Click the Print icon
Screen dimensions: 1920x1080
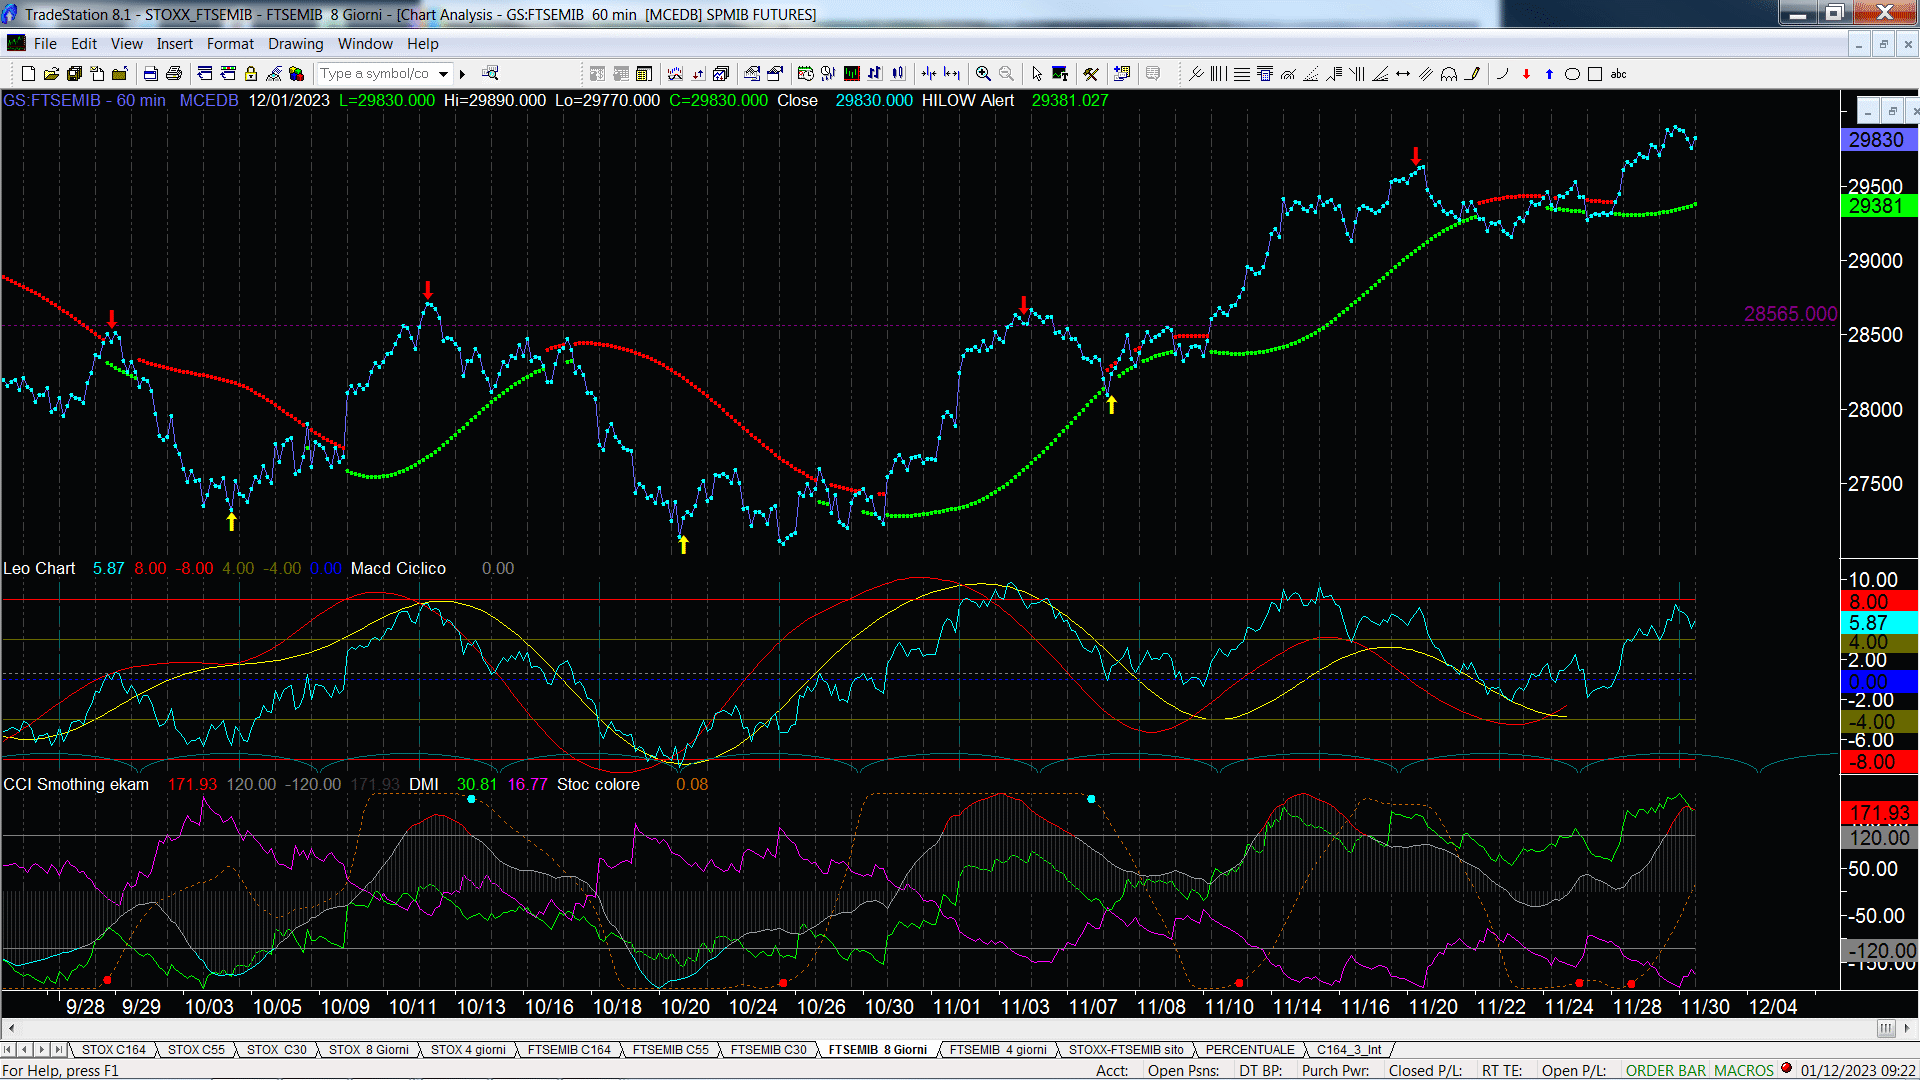tap(174, 74)
